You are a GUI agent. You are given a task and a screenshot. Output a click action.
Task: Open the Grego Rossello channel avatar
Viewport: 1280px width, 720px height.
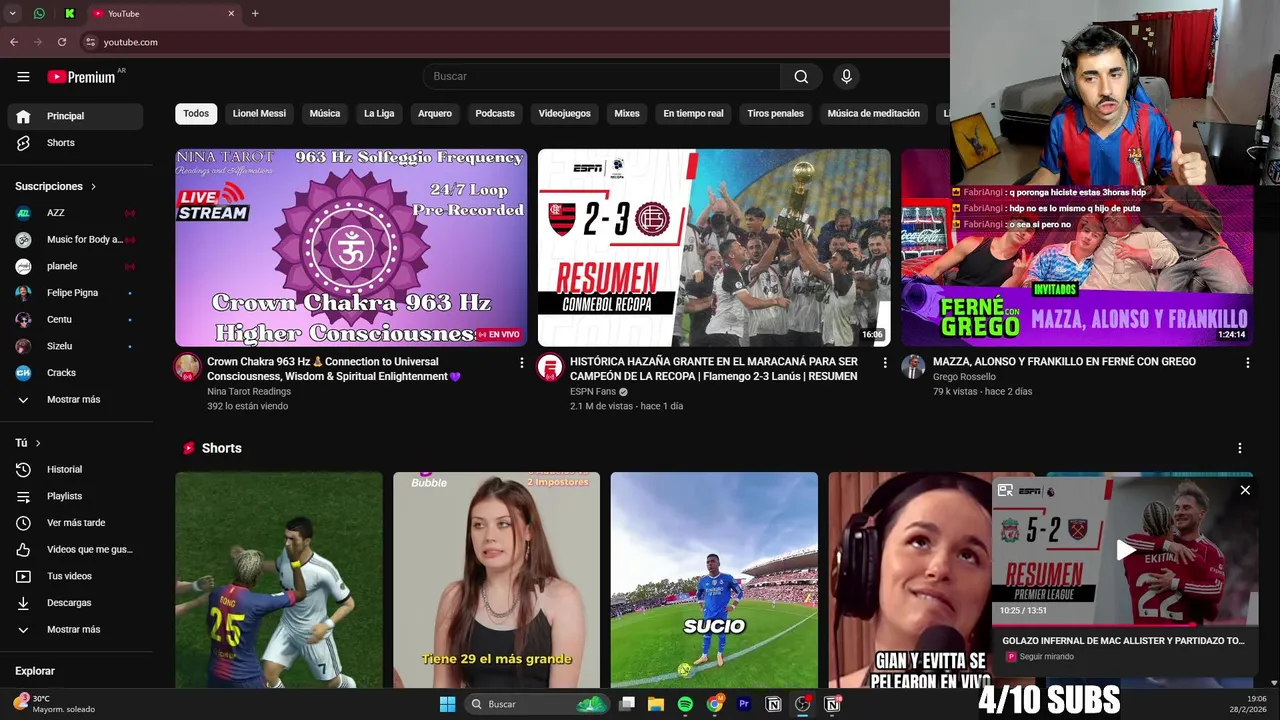[x=913, y=367]
